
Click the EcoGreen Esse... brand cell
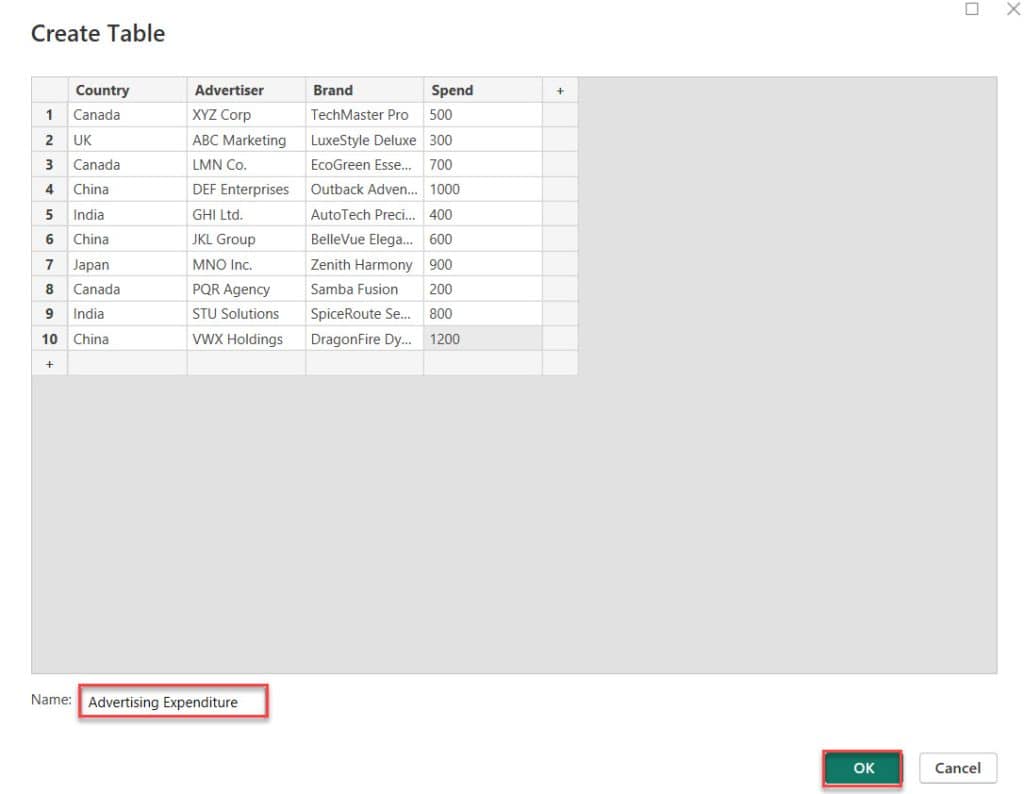[x=364, y=165]
